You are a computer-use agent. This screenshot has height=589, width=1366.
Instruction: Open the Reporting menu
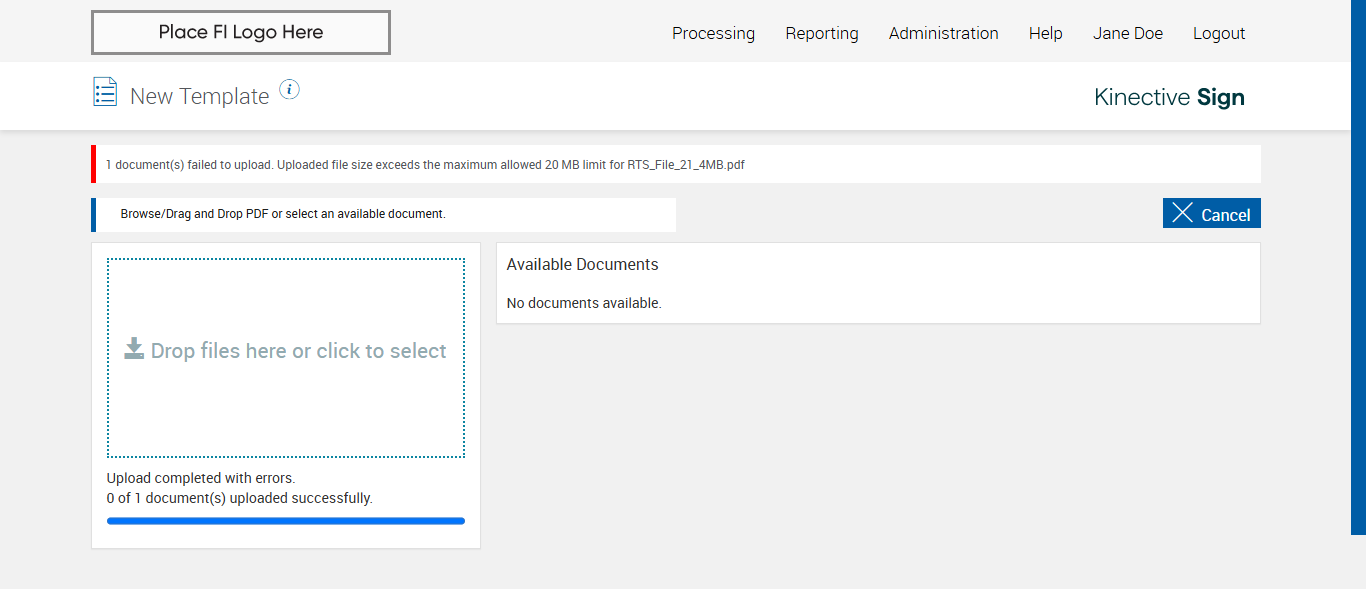(x=821, y=33)
